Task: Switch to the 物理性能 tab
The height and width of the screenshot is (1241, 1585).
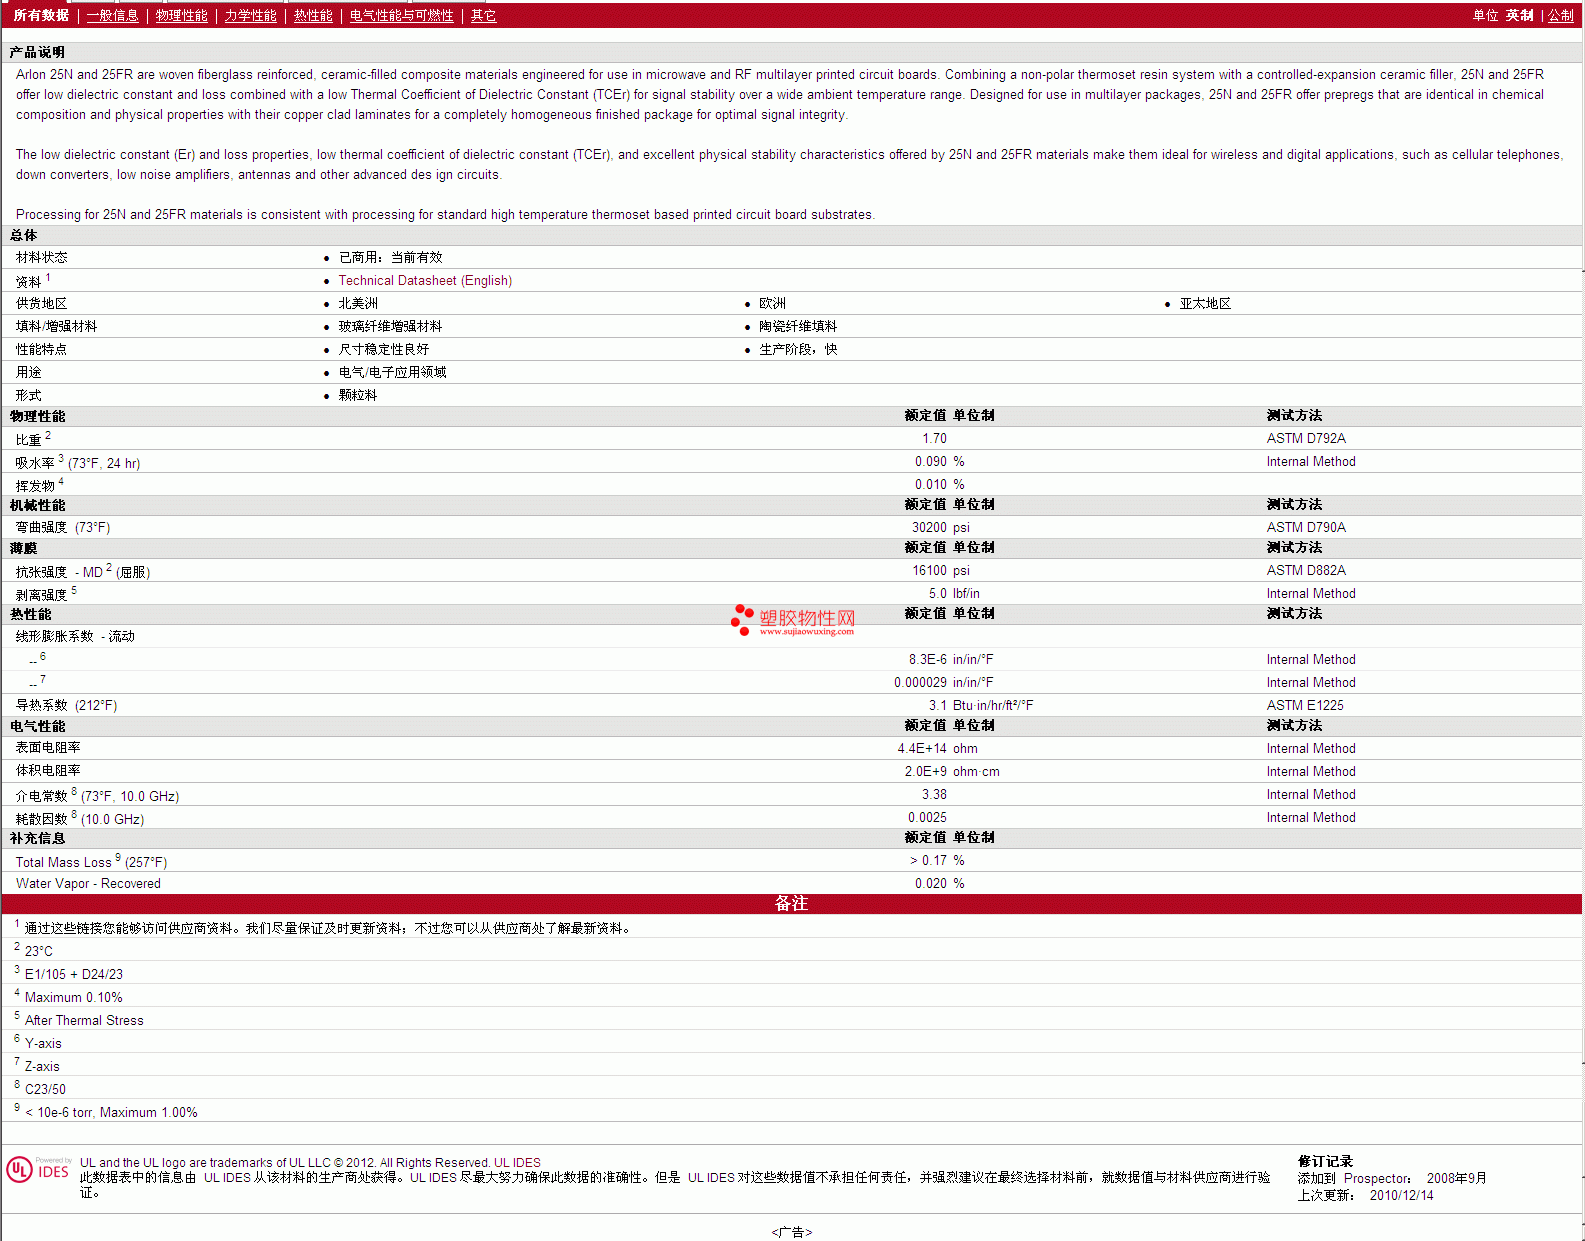Action: pos(182,16)
